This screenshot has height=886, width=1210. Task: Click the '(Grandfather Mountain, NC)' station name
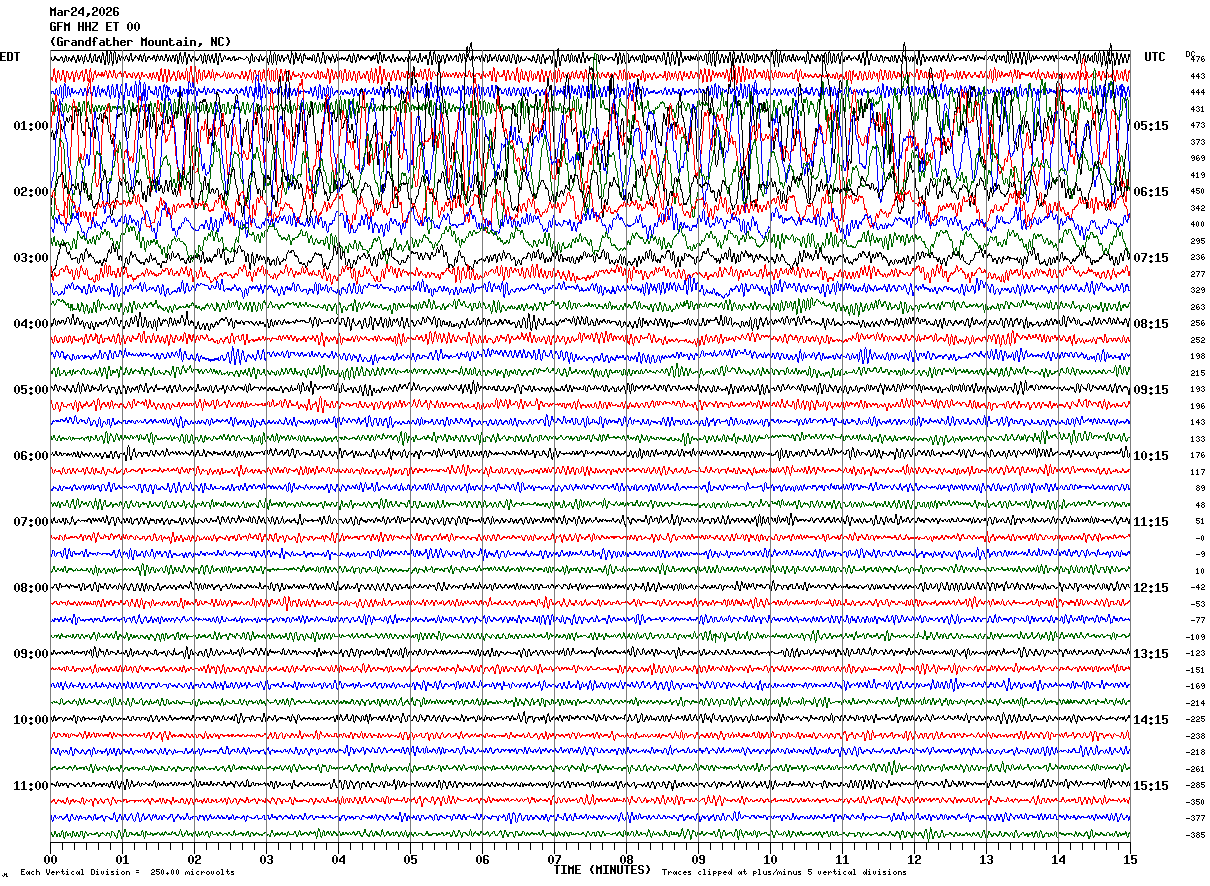[x=140, y=42]
